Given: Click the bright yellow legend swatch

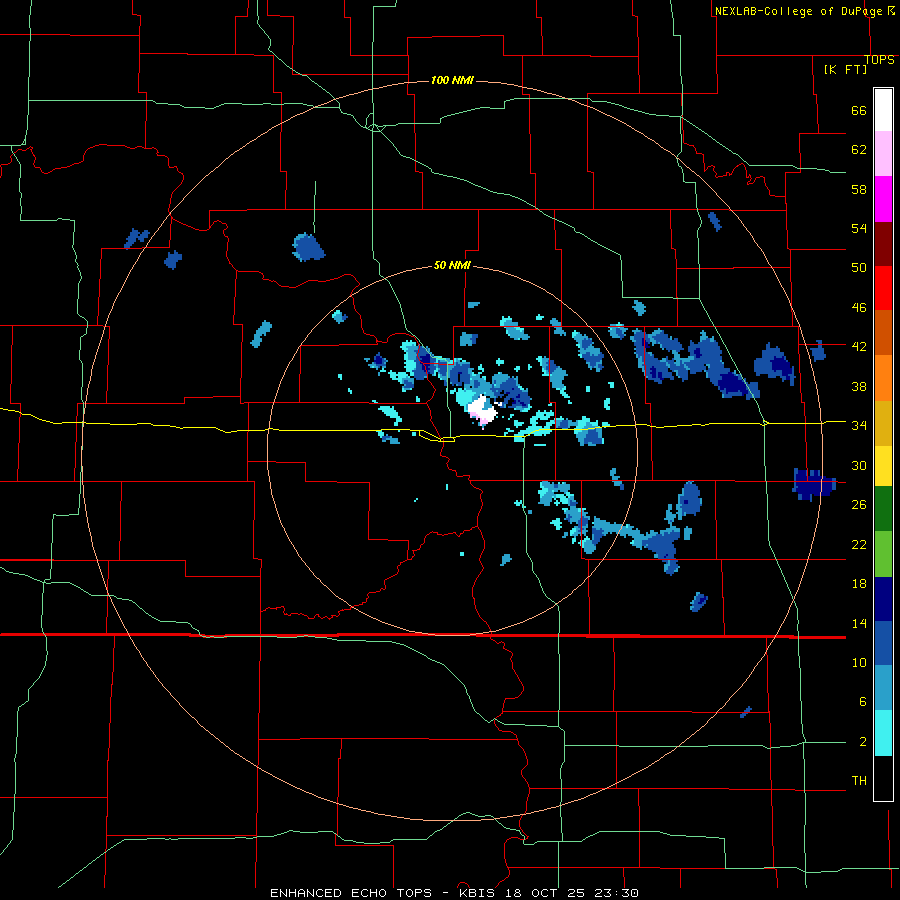Looking at the screenshot, I should click(883, 465).
